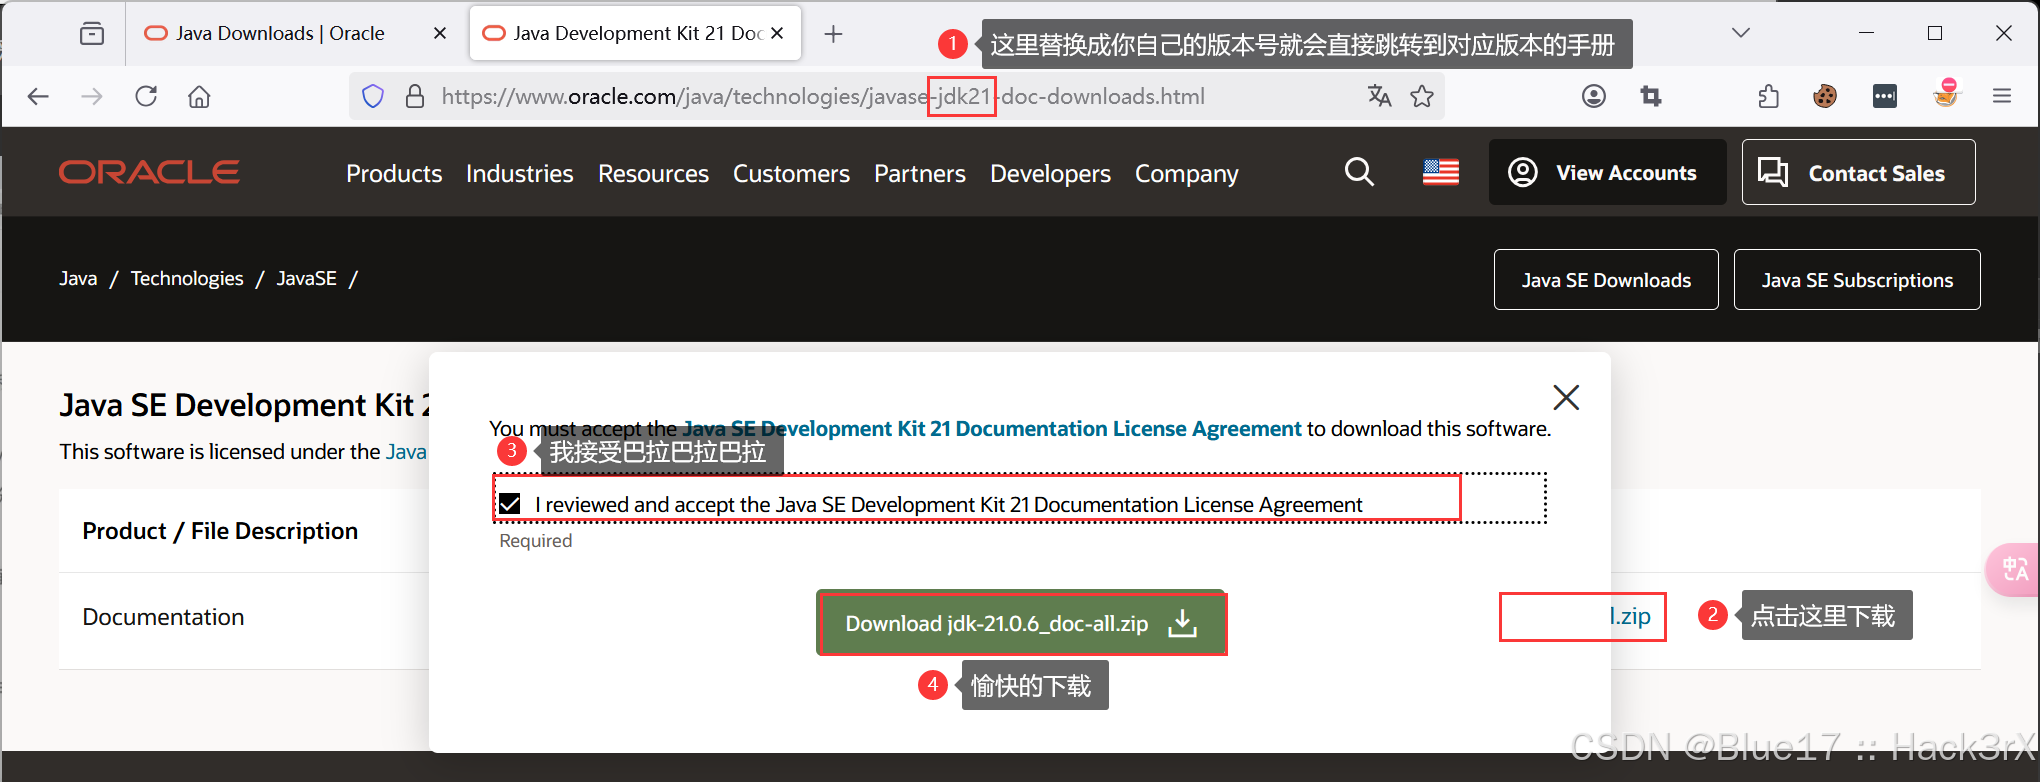Go forward to the next page
This screenshot has width=2040, height=782.
[92, 96]
